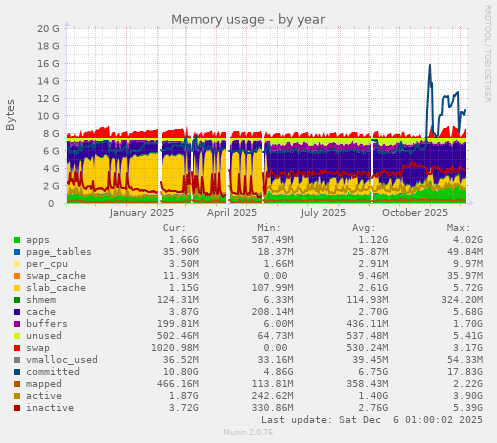This screenshot has height=443, width=497.
Task: Click the 'swap_cache' legend label
Action: tap(56, 276)
